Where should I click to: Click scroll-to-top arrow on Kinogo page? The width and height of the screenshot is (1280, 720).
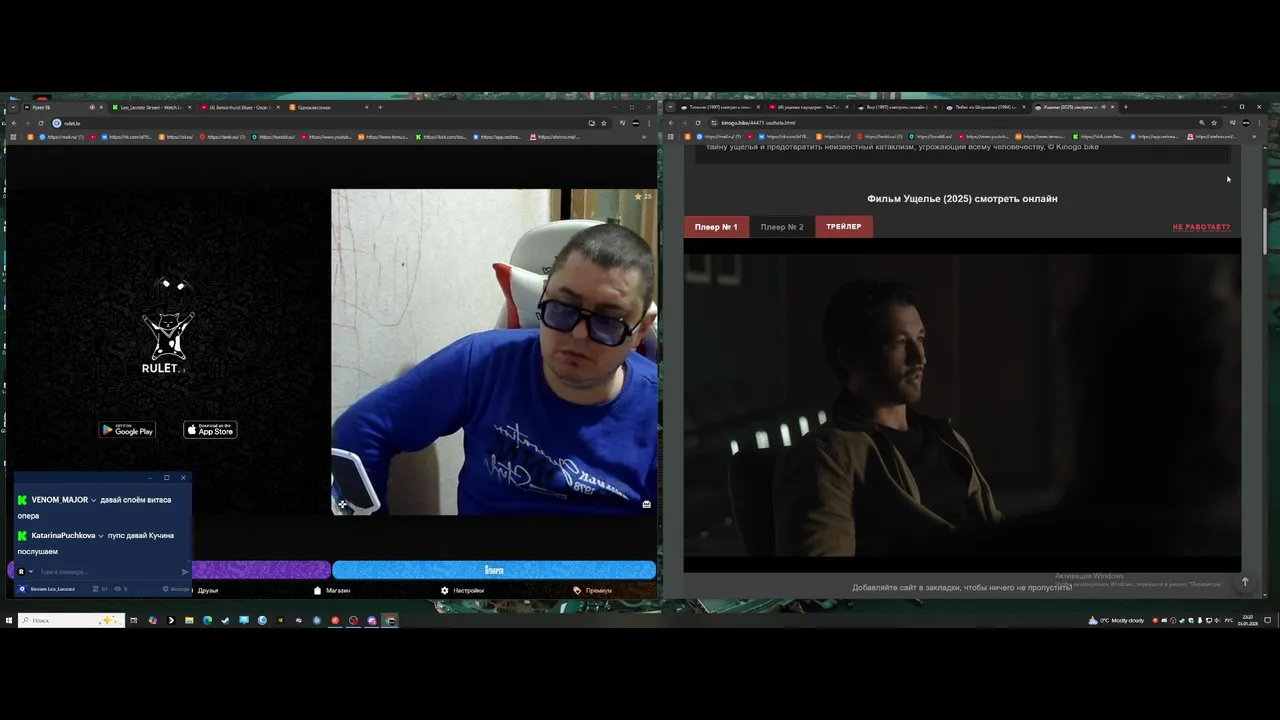coord(1245,582)
